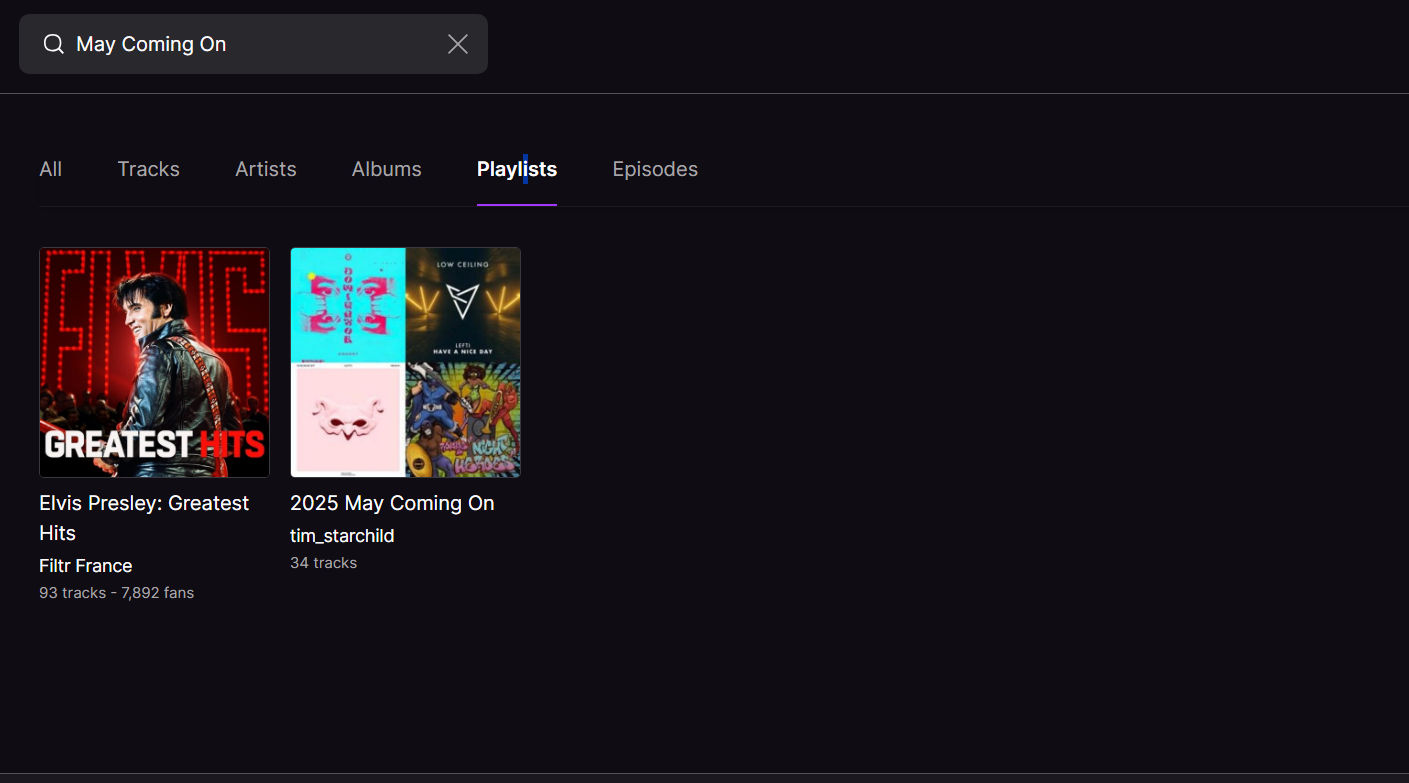
Task: Clear the search with the X icon
Action: click(x=458, y=44)
